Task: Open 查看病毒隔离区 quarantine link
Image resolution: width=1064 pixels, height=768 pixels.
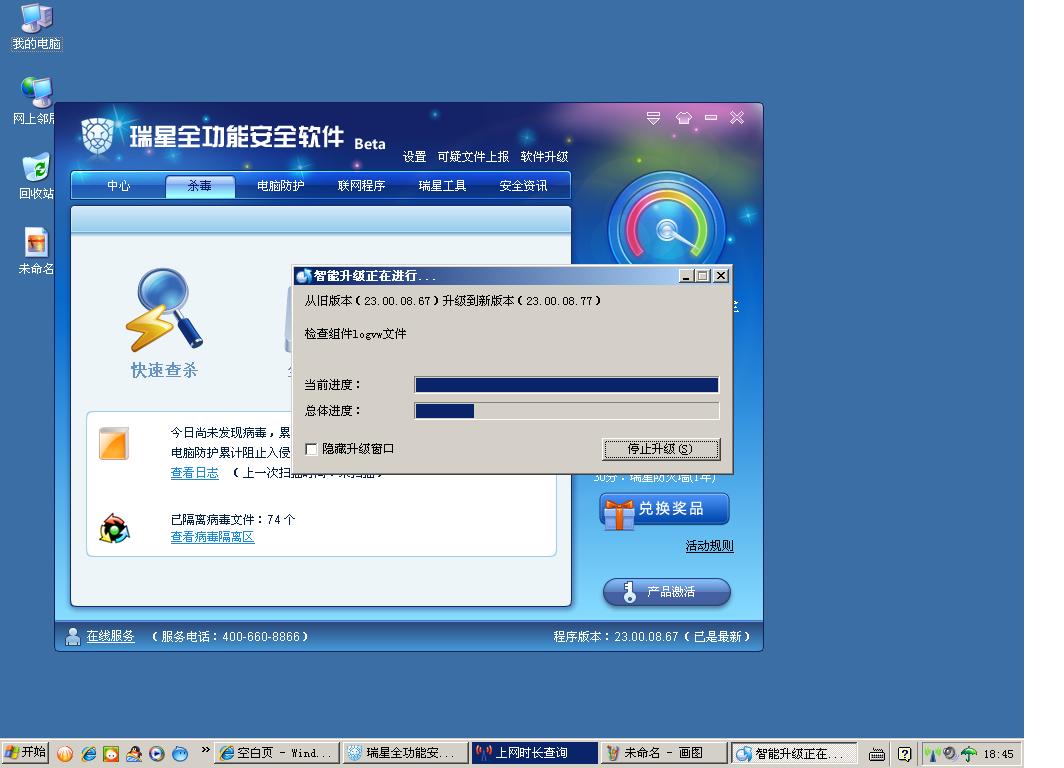Action: coord(212,537)
